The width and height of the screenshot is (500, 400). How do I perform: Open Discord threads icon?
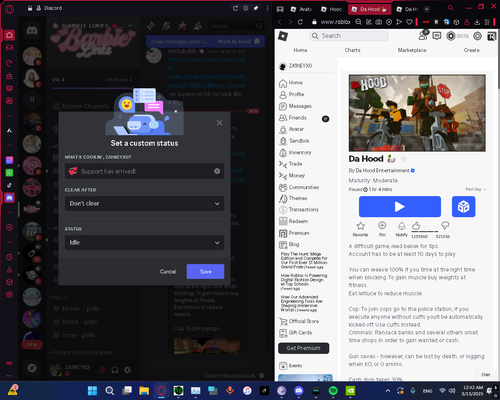click(x=151, y=26)
